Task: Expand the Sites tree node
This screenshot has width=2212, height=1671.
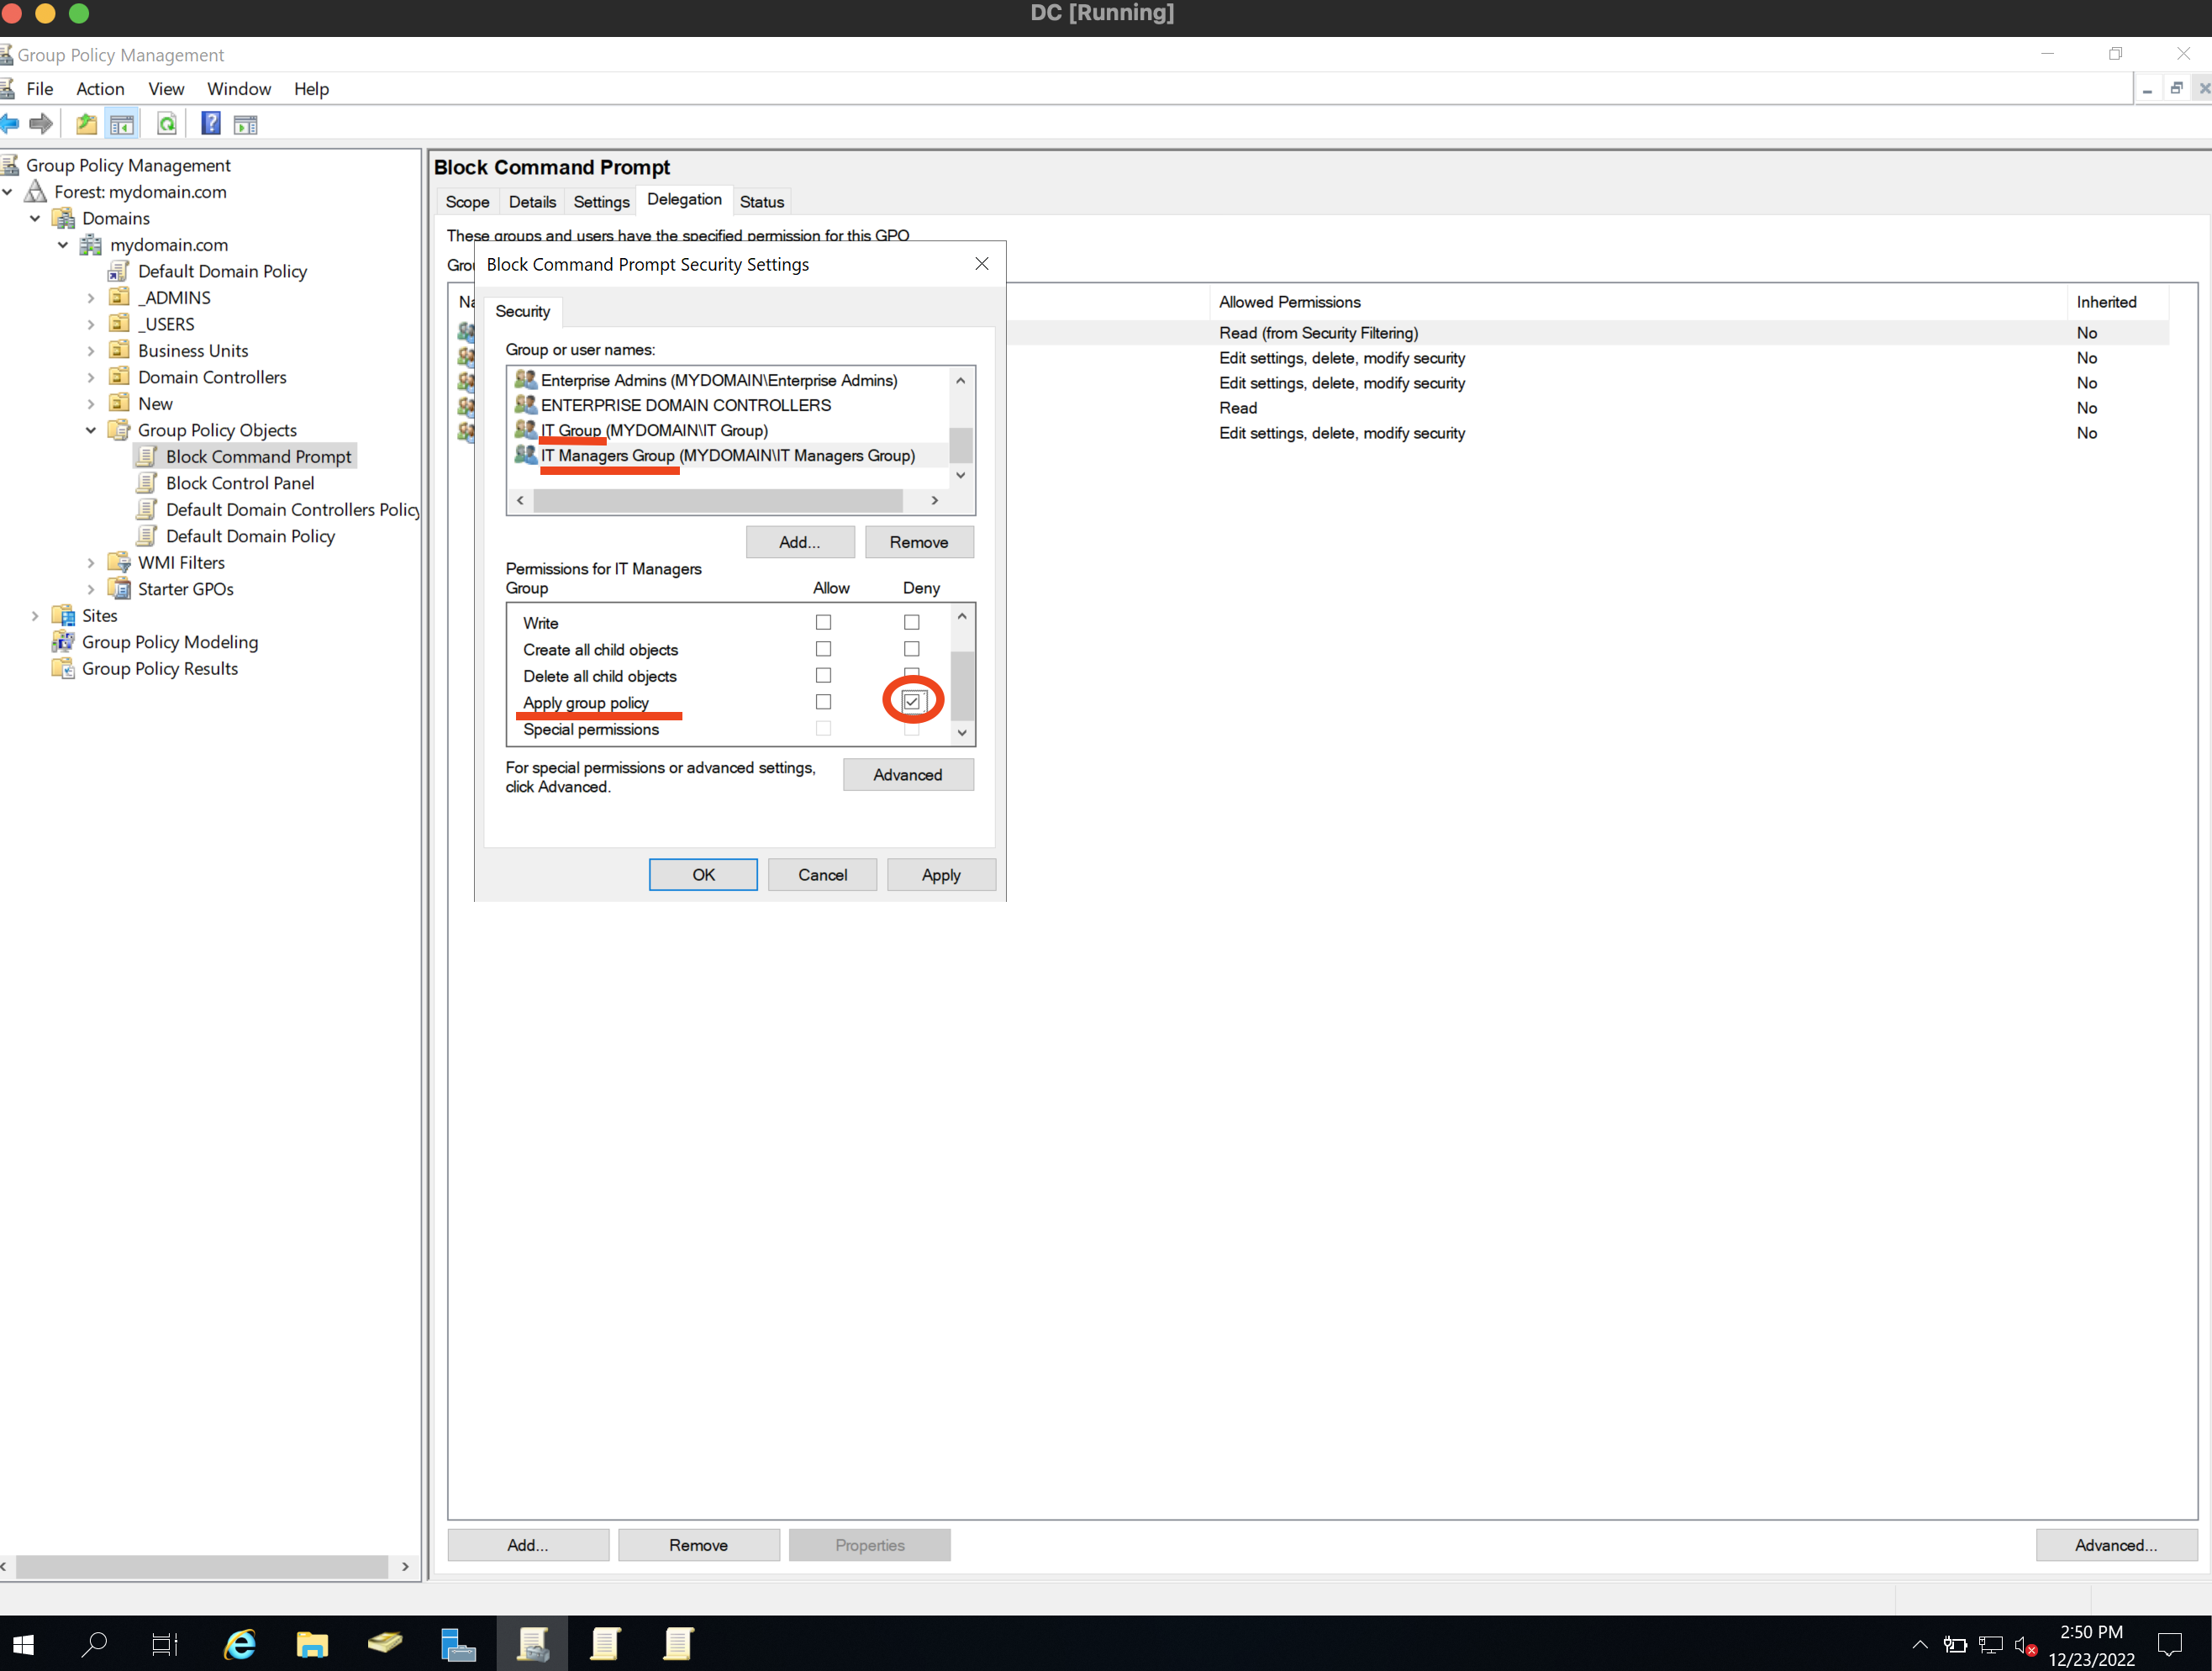Action: (x=35, y=616)
